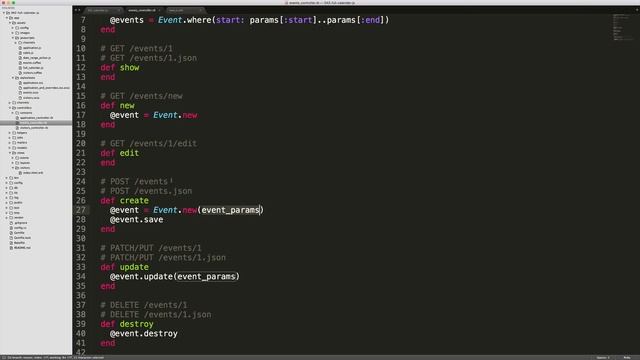Open application_controller.rb in the sidebar
The width and height of the screenshot is (640, 360).
pos(36,118)
